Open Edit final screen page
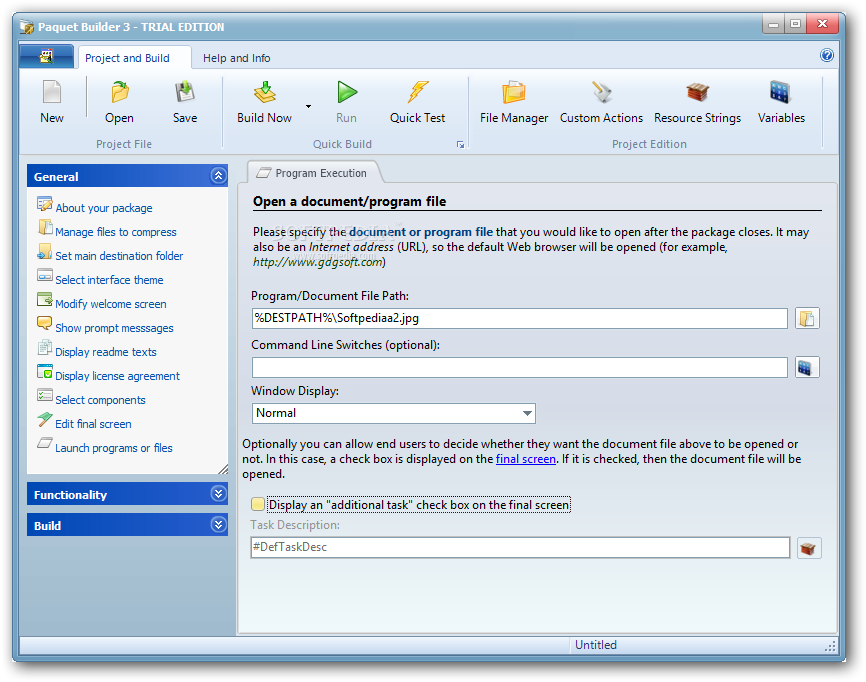The image size is (866, 682). 93,424
